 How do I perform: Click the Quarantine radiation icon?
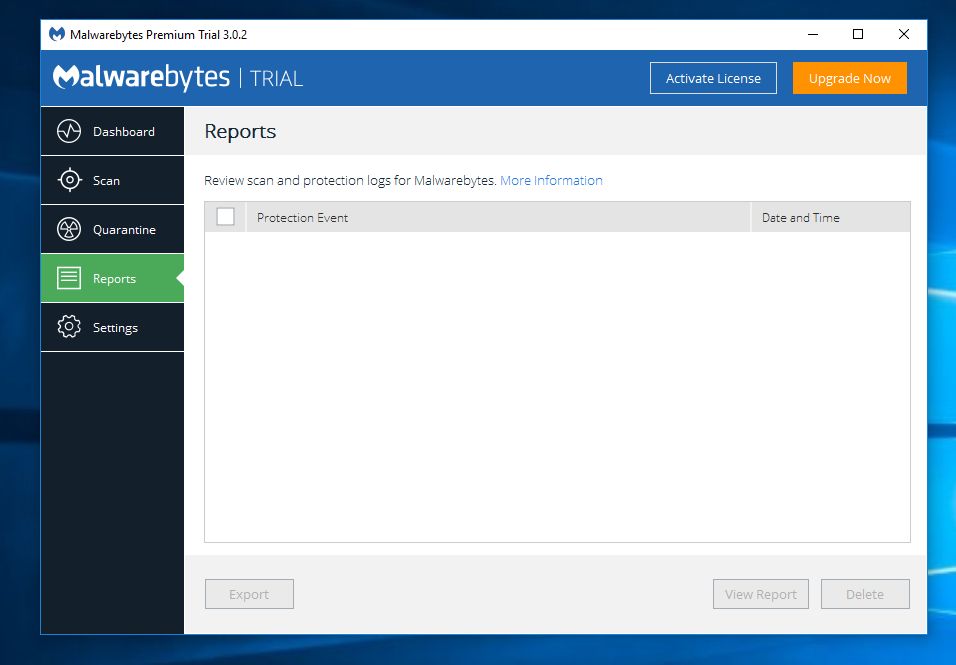(69, 229)
